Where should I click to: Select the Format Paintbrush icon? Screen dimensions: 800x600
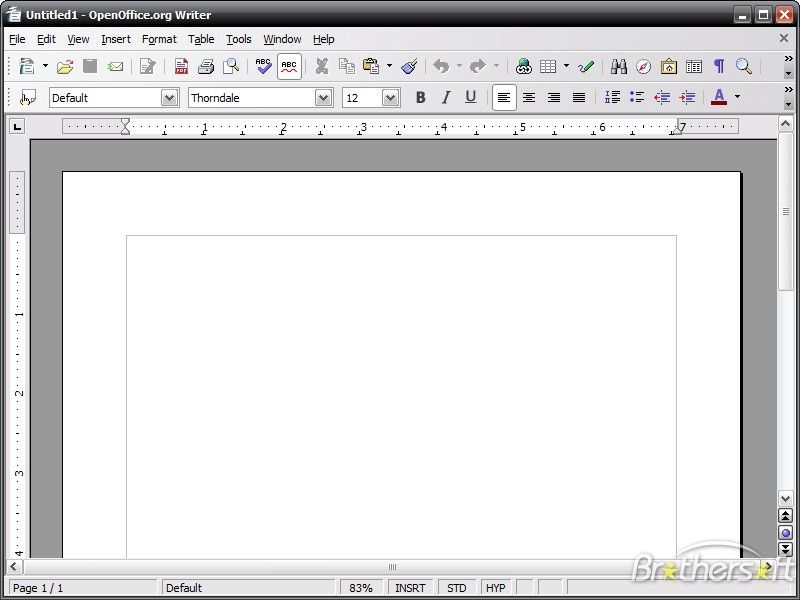pyautogui.click(x=409, y=66)
